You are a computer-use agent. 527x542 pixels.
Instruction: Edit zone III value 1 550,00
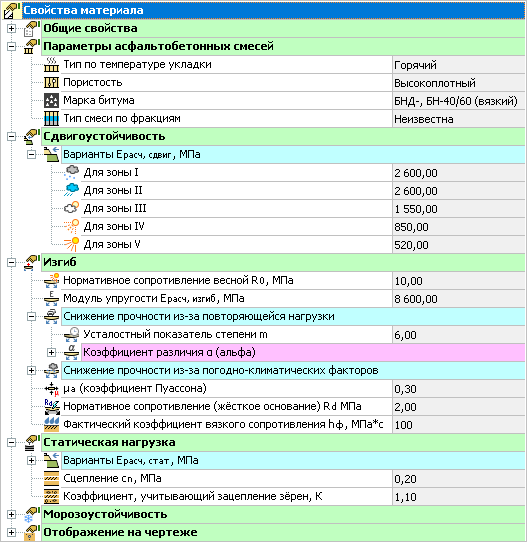(459, 208)
